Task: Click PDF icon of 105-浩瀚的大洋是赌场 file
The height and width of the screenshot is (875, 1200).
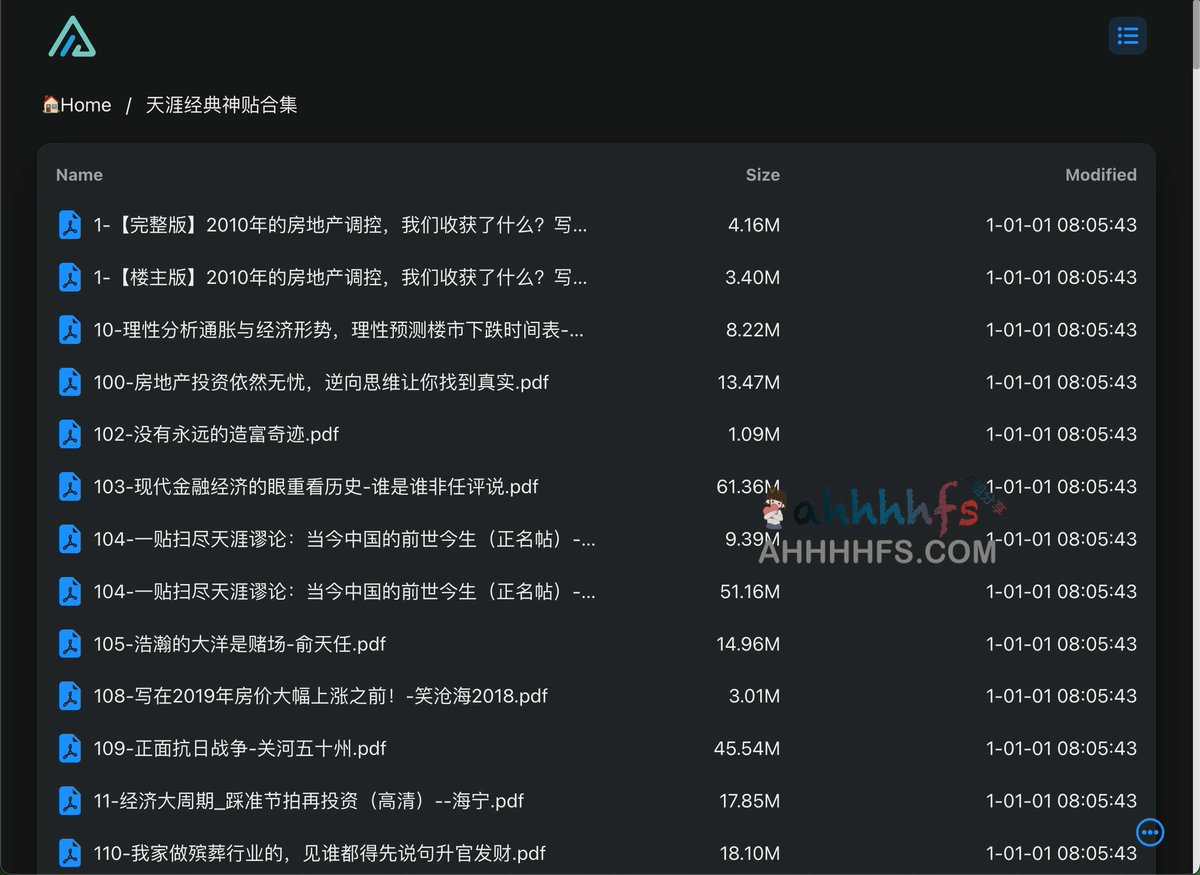Action: (70, 644)
